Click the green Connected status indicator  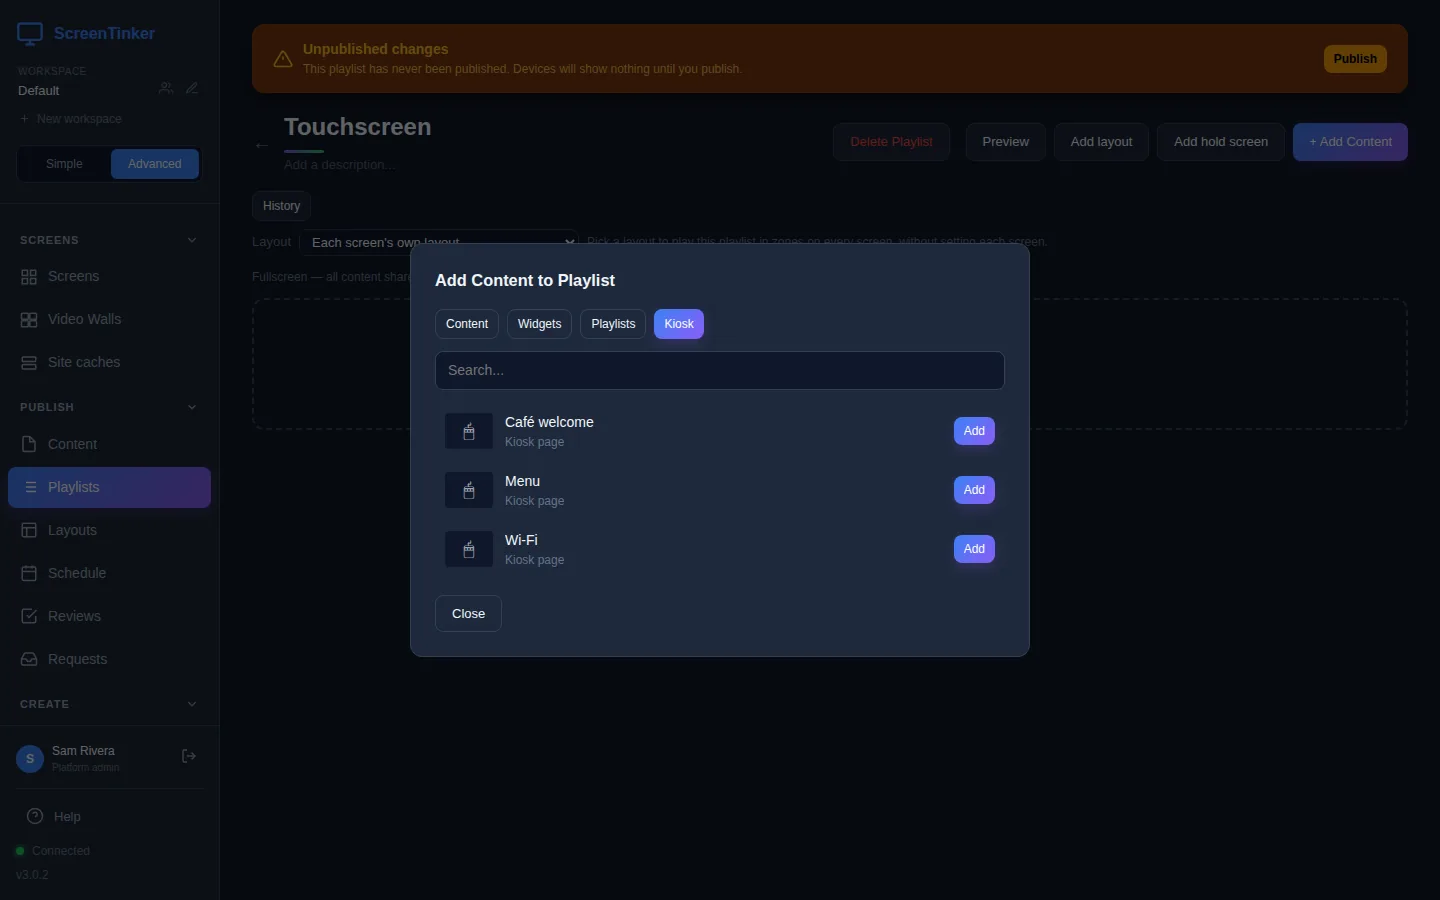point(20,851)
